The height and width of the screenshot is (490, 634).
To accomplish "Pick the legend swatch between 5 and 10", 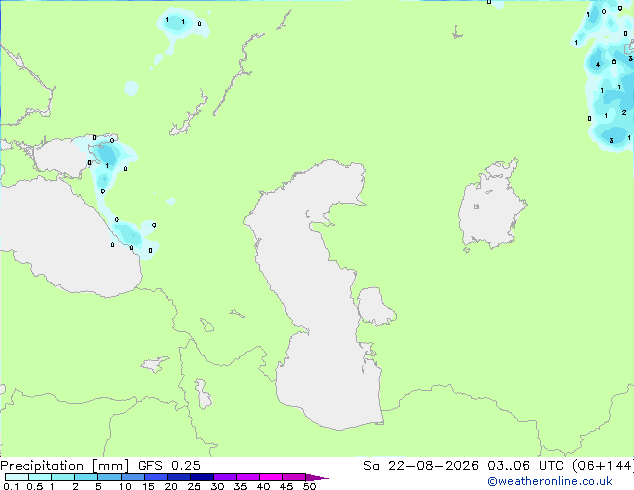I will coord(109,477).
